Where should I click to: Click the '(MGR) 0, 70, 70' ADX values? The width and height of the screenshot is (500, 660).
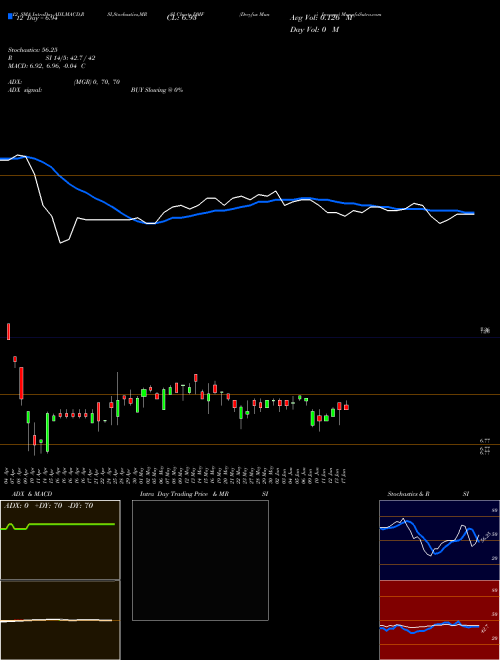click(x=97, y=82)
